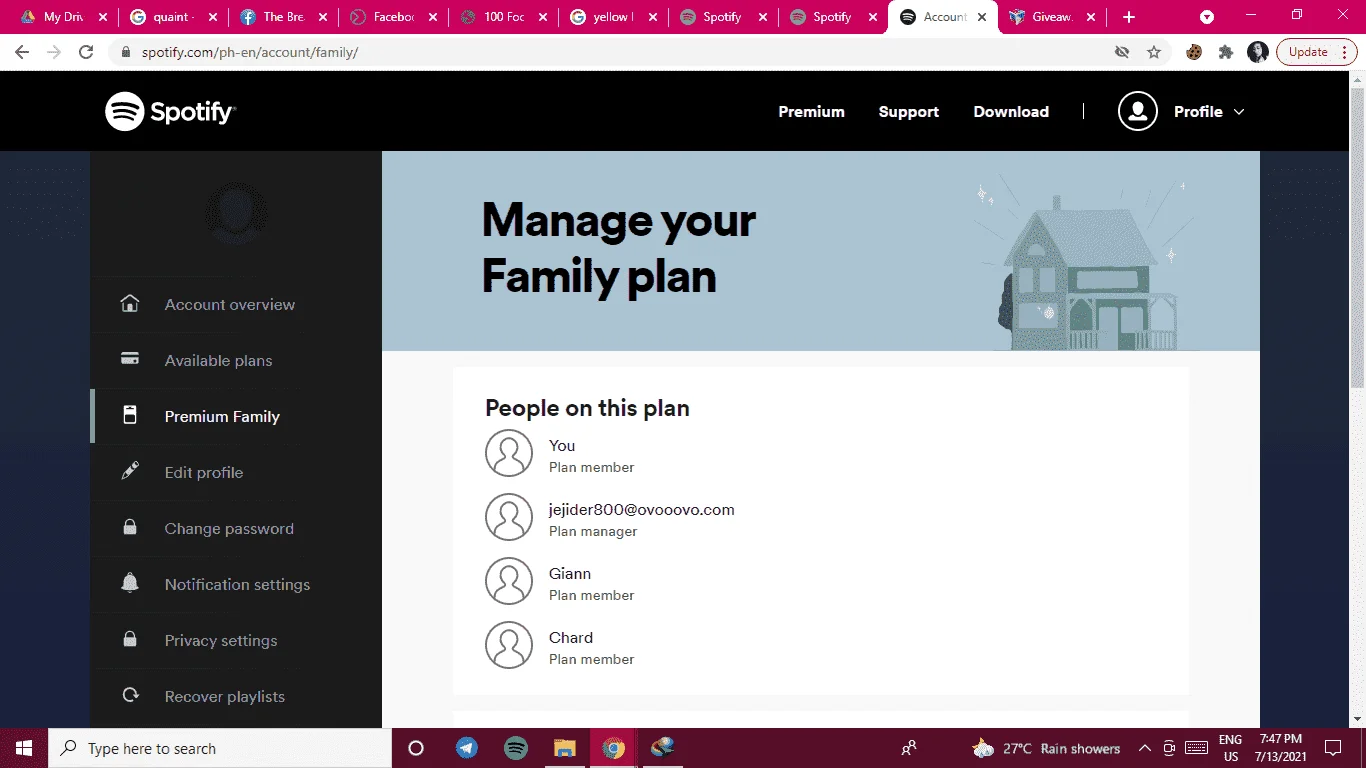This screenshot has width=1366, height=768.
Task: Open Change password in sidebar
Action: coord(229,528)
